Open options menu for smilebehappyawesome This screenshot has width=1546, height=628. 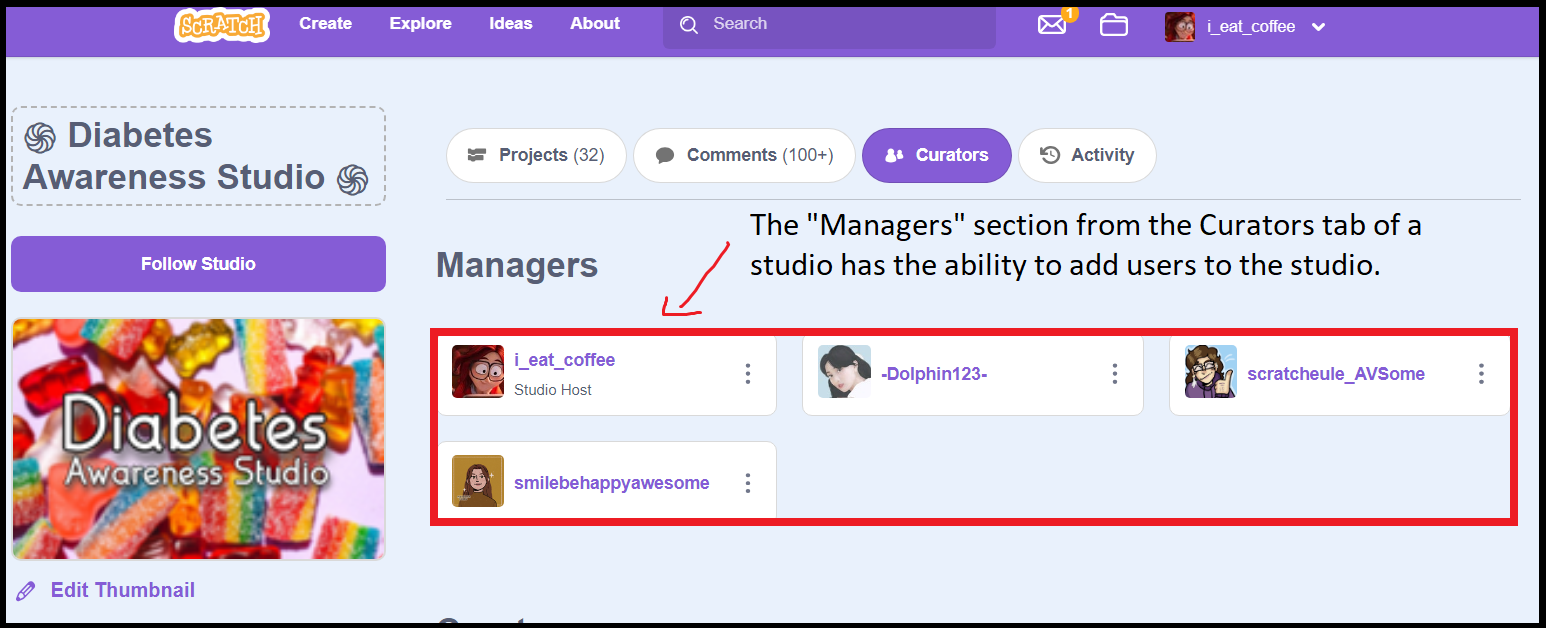pos(747,483)
